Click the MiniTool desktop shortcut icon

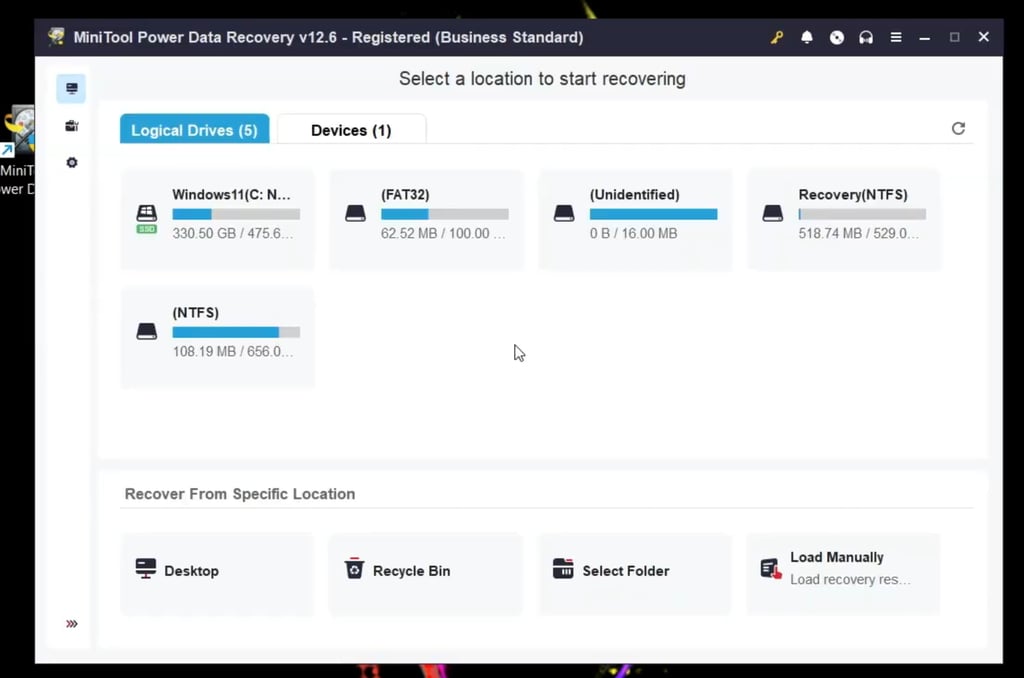coord(18,131)
